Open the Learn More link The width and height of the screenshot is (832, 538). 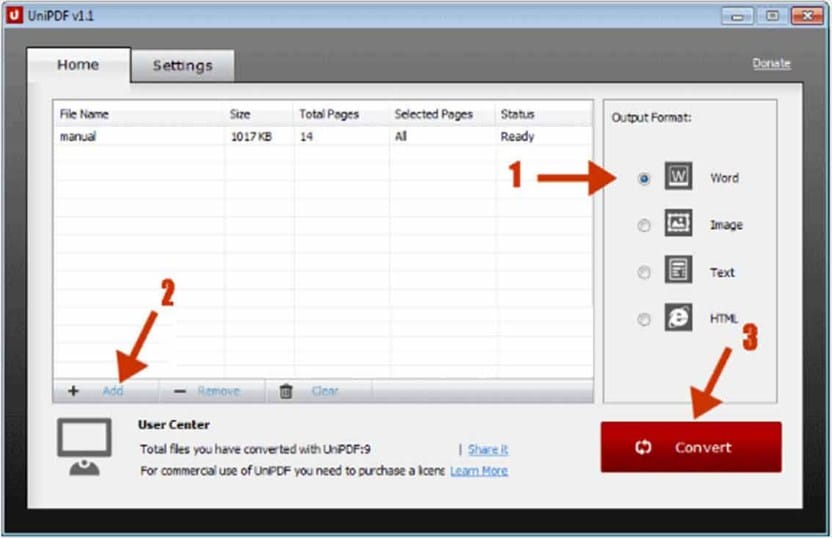click(x=479, y=471)
